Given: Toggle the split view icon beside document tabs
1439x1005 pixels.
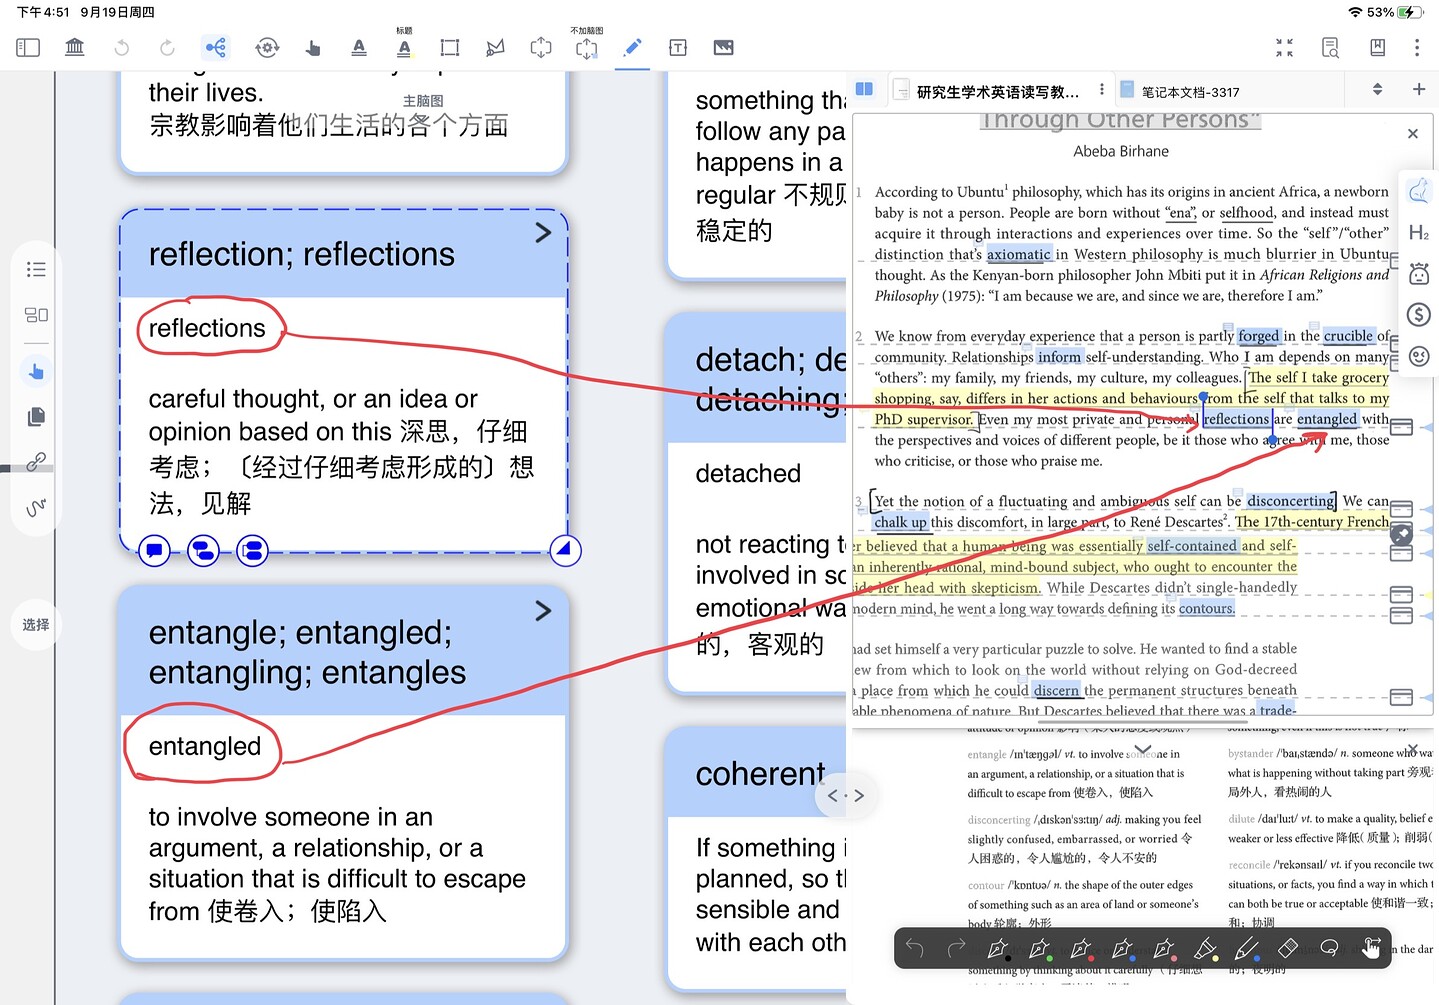Looking at the screenshot, I should tap(865, 89).
